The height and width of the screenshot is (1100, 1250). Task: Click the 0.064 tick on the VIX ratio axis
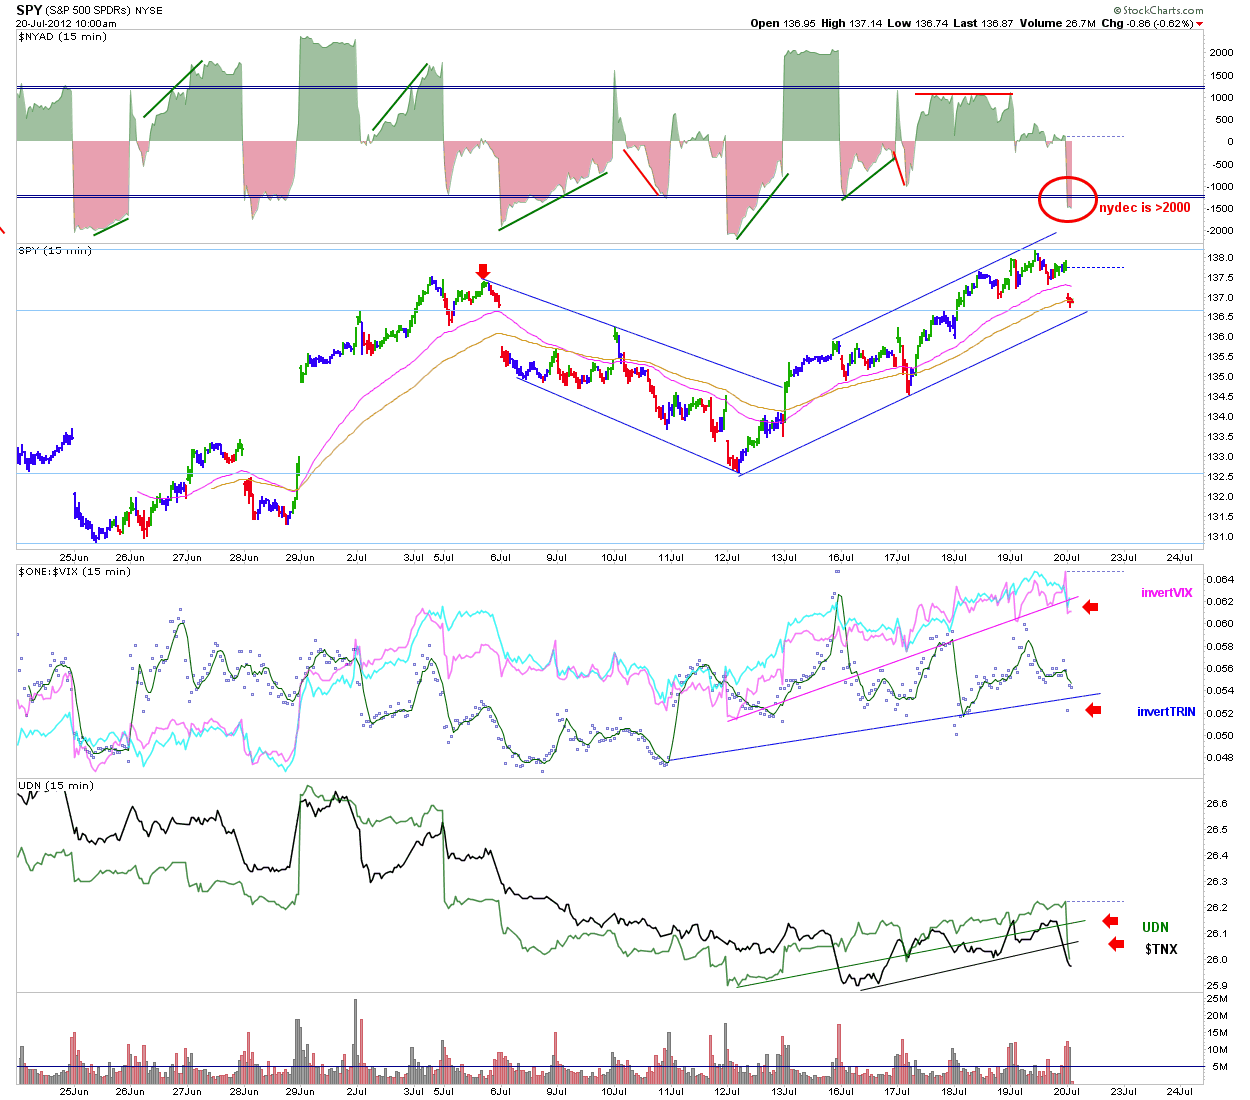pos(1221,580)
